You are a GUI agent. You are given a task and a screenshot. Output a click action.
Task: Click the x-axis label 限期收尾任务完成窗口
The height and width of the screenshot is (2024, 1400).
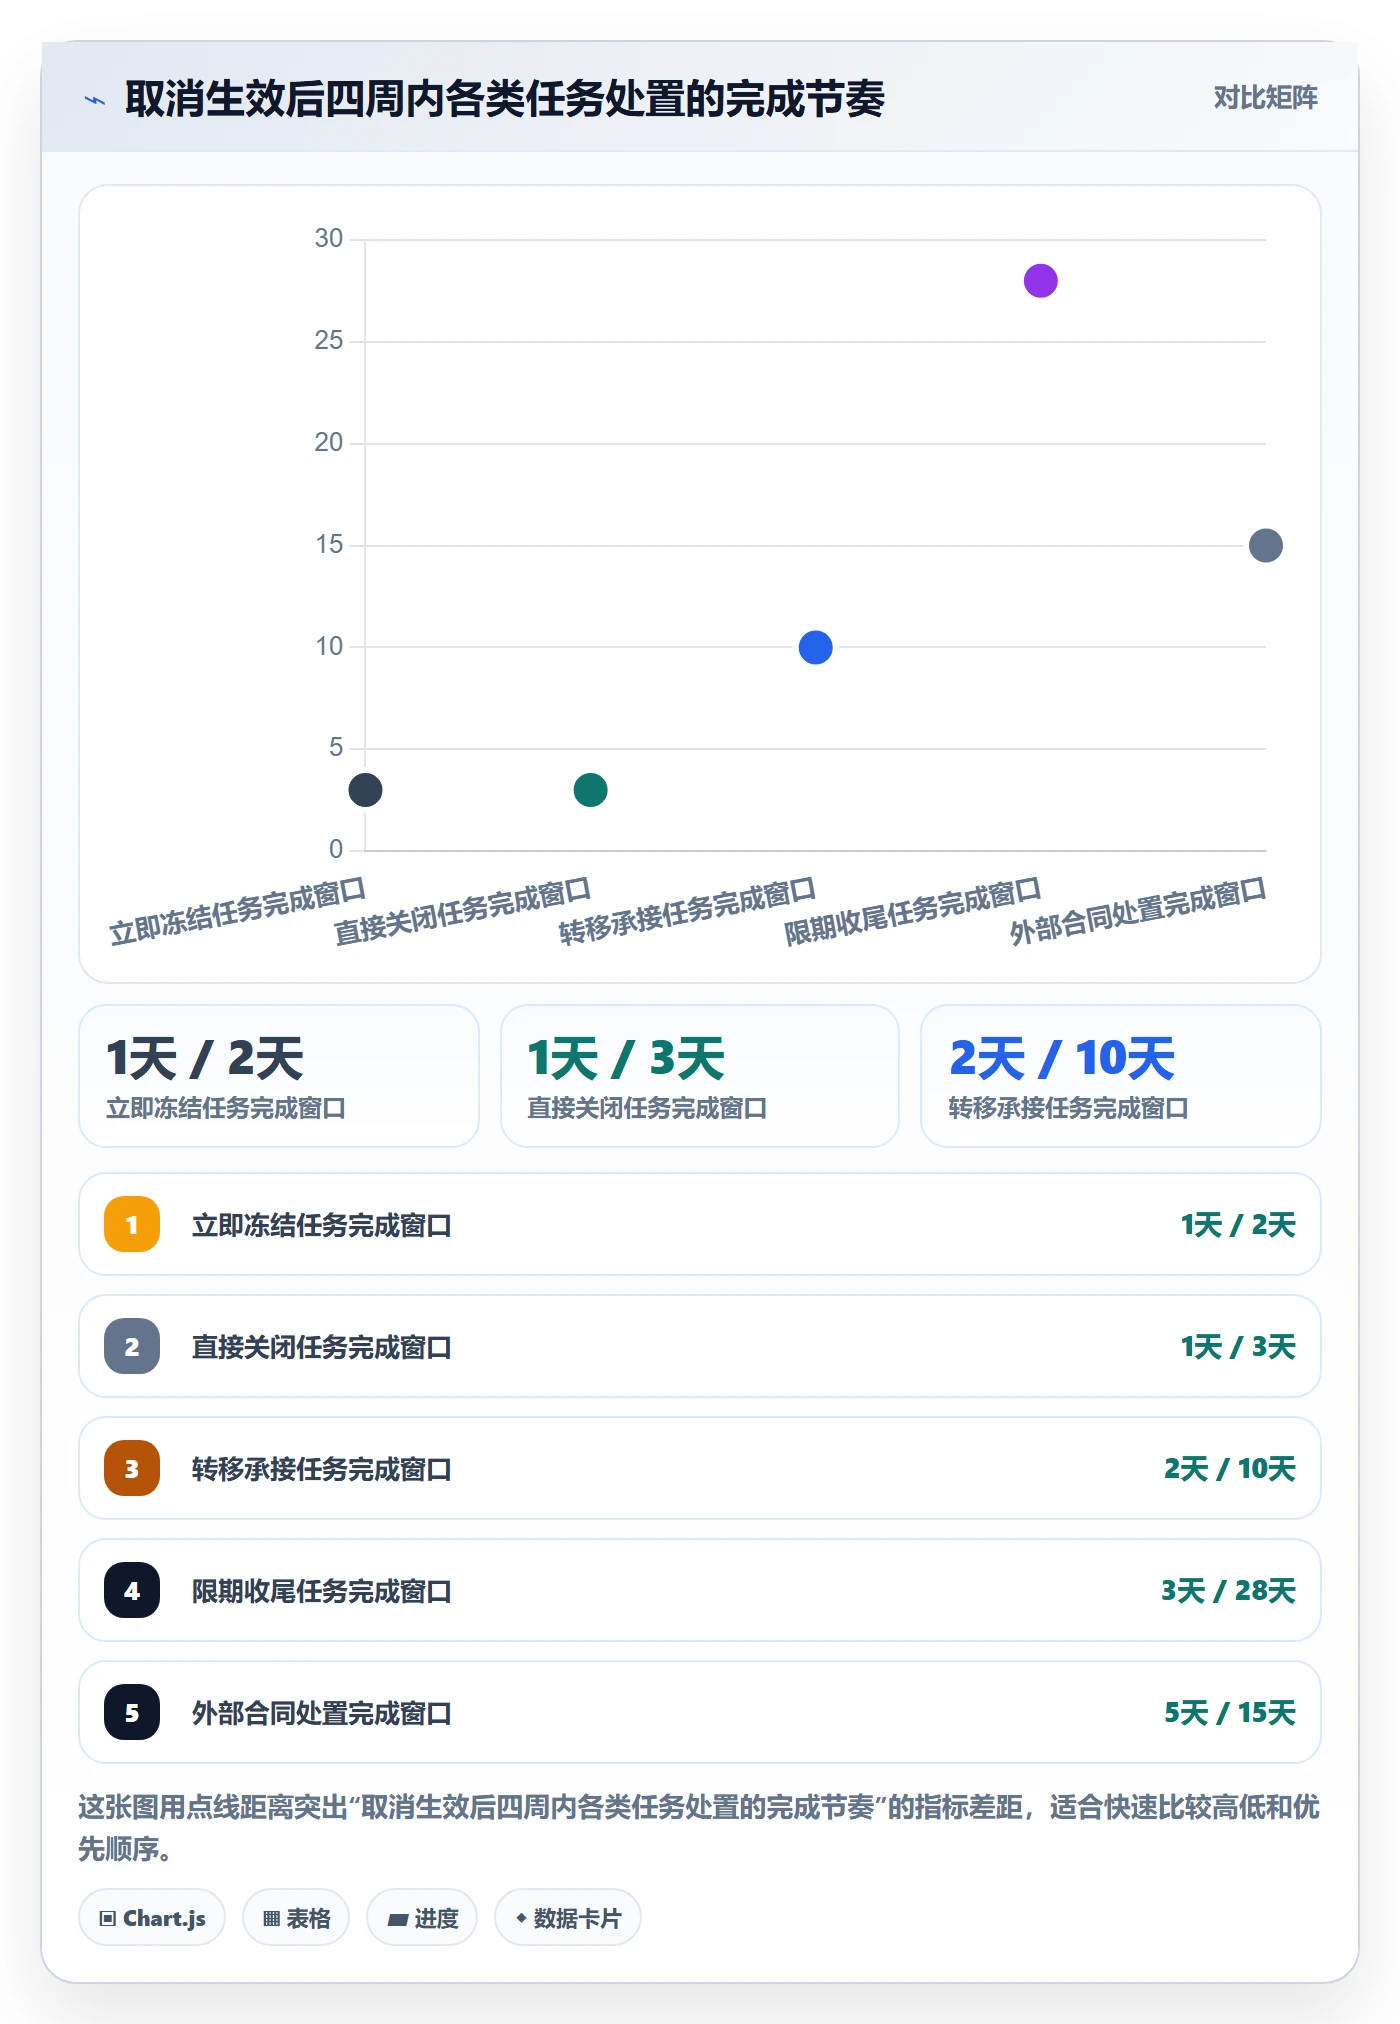(x=913, y=911)
